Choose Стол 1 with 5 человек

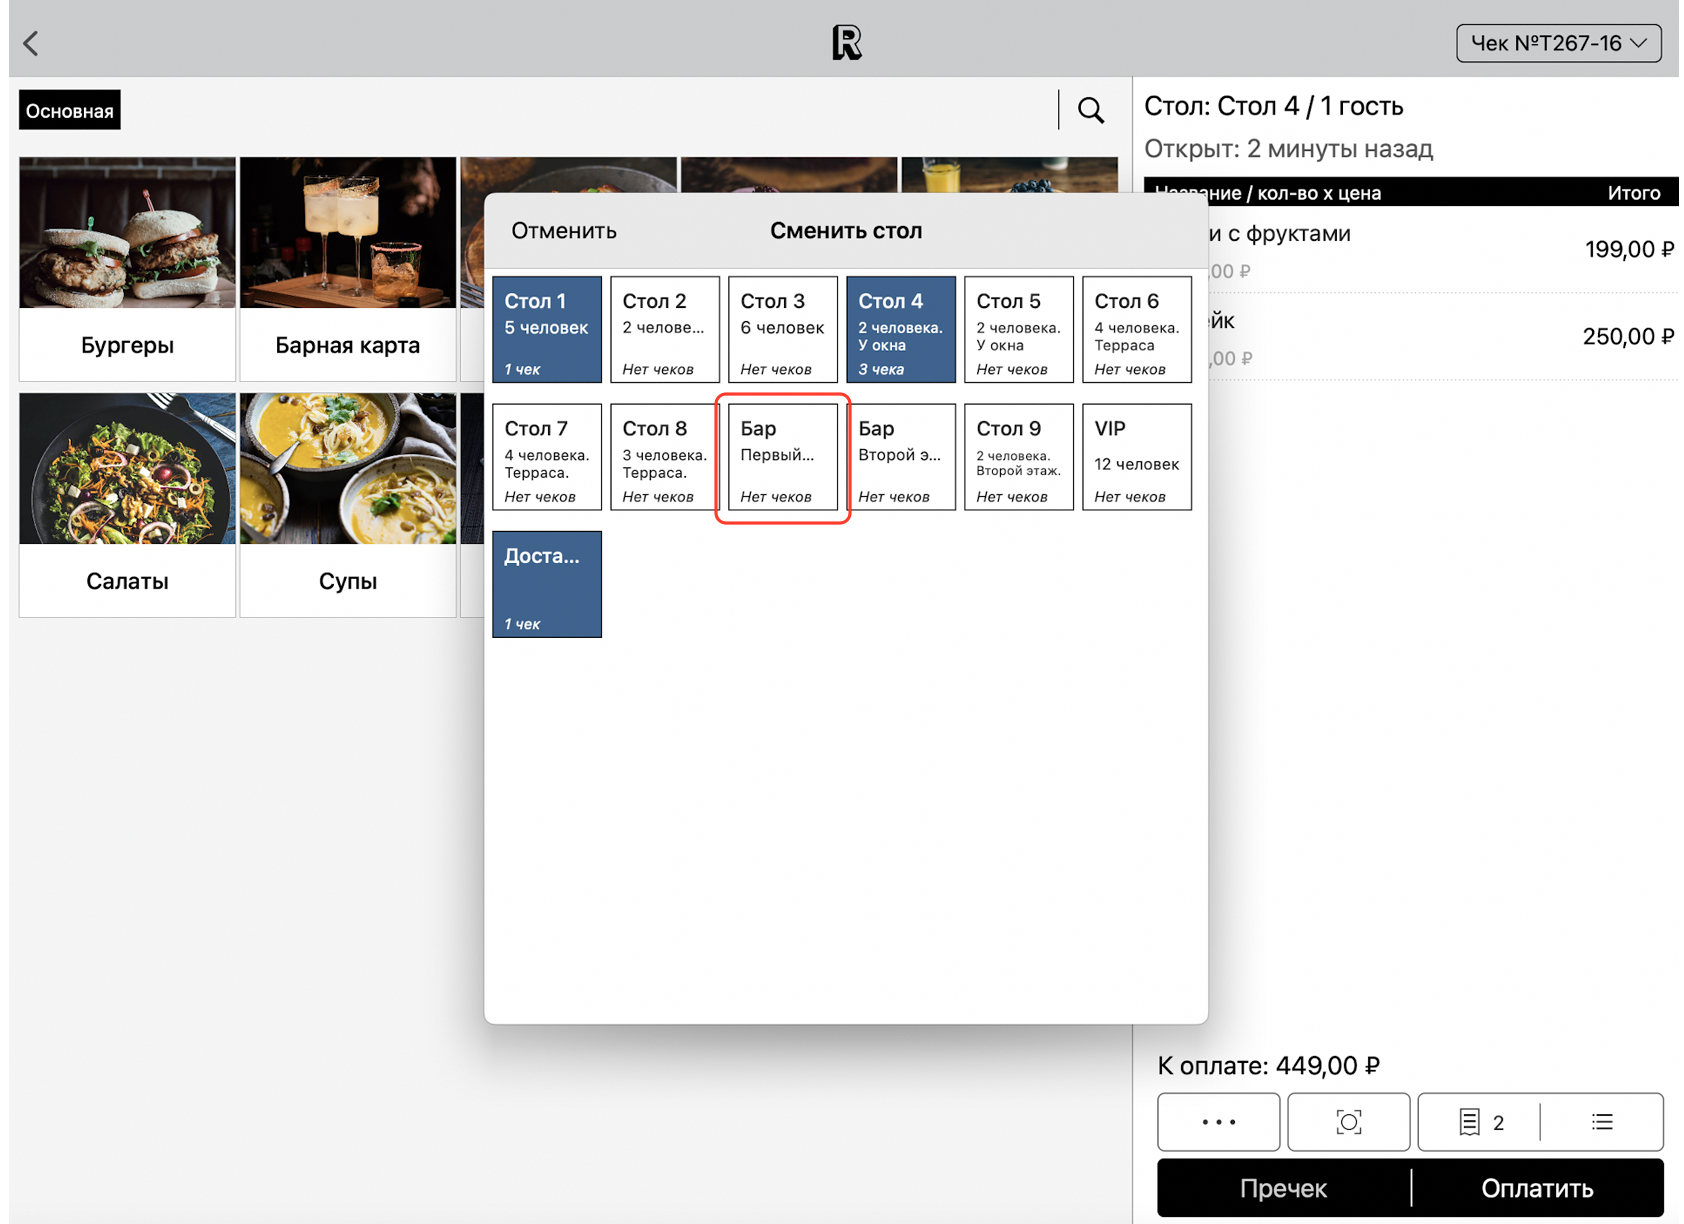pos(547,330)
